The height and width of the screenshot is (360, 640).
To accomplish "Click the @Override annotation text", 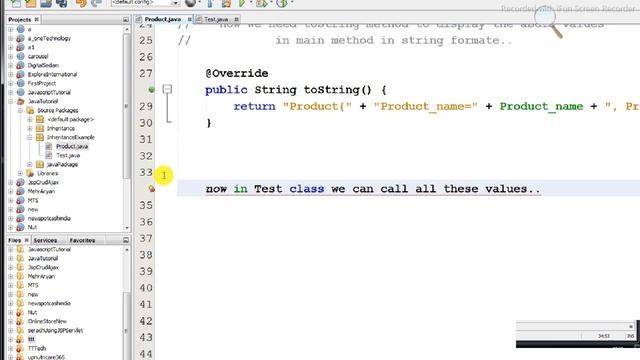I will pyautogui.click(x=237, y=73).
